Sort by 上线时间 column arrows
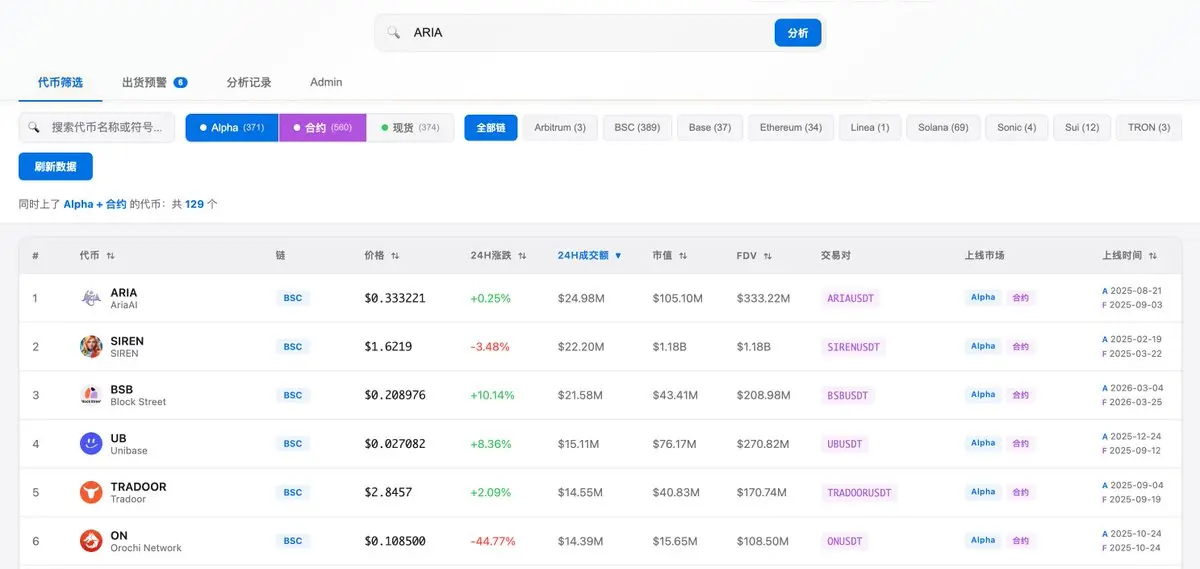The width and height of the screenshot is (1200, 569). point(1153,256)
